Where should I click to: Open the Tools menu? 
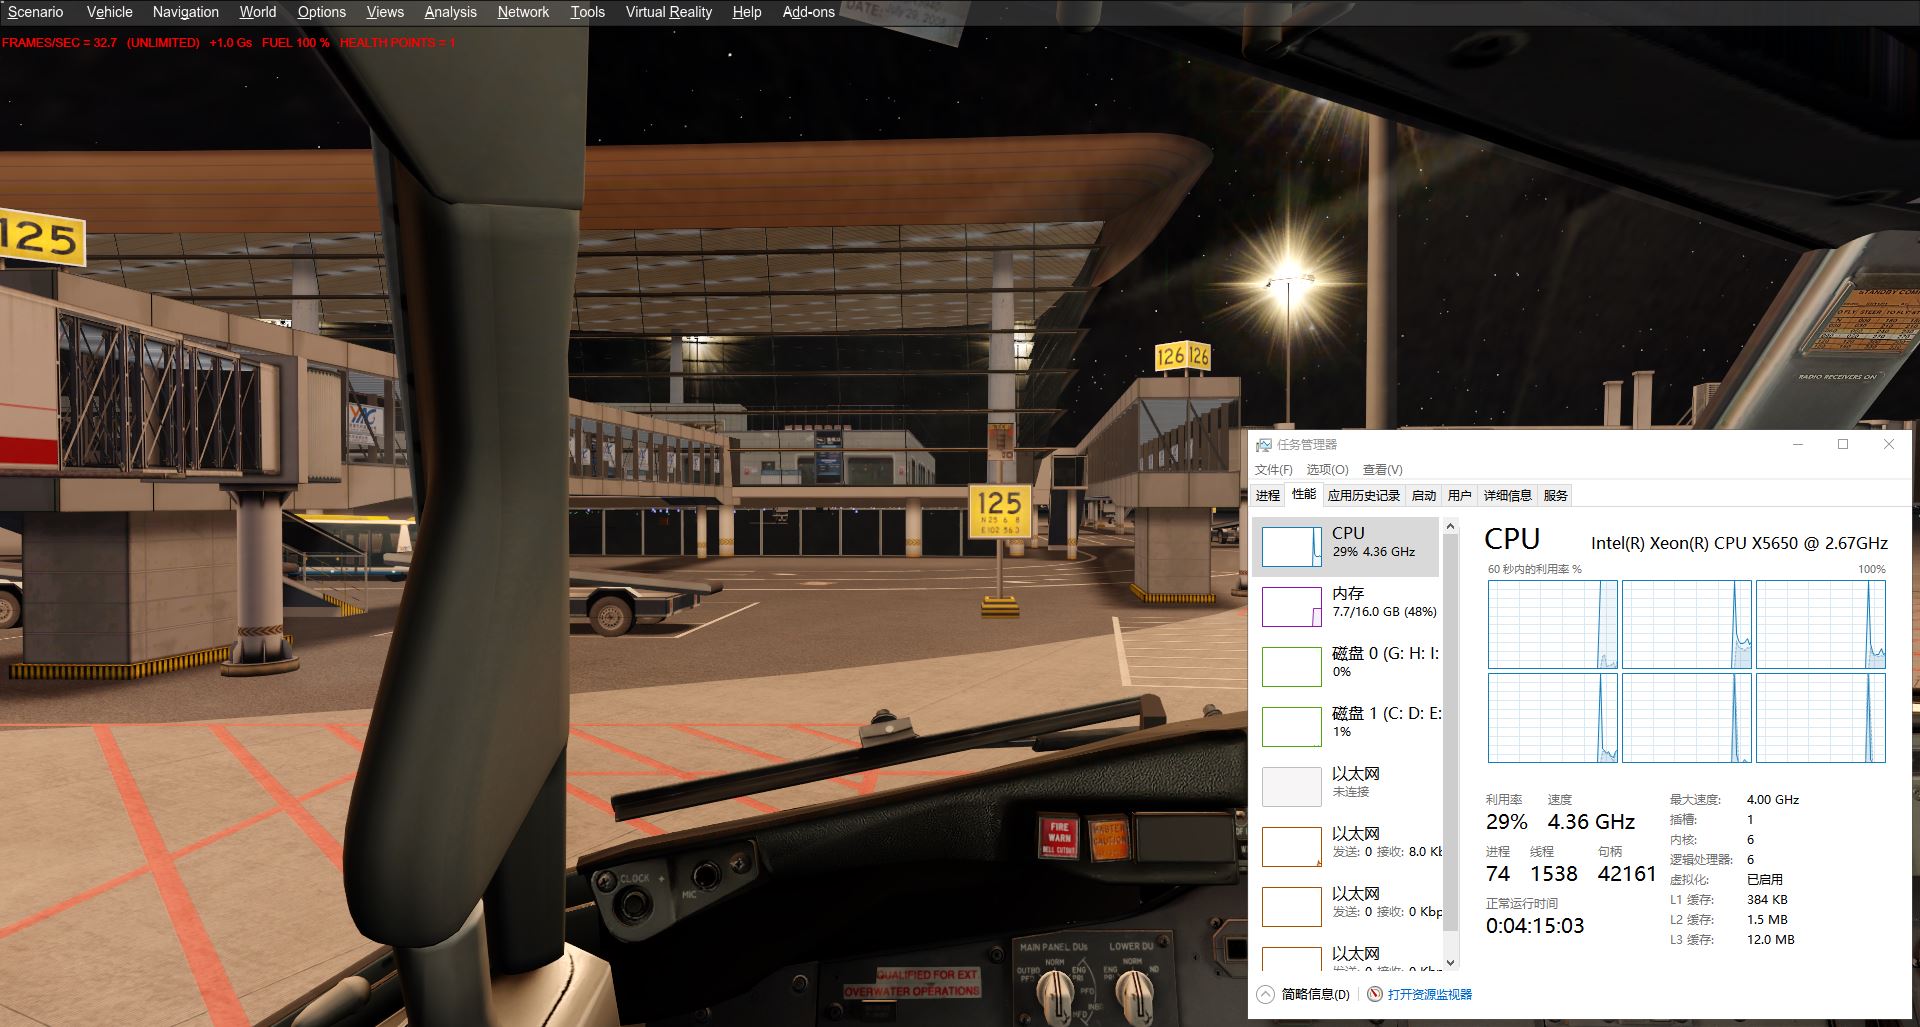pos(587,12)
